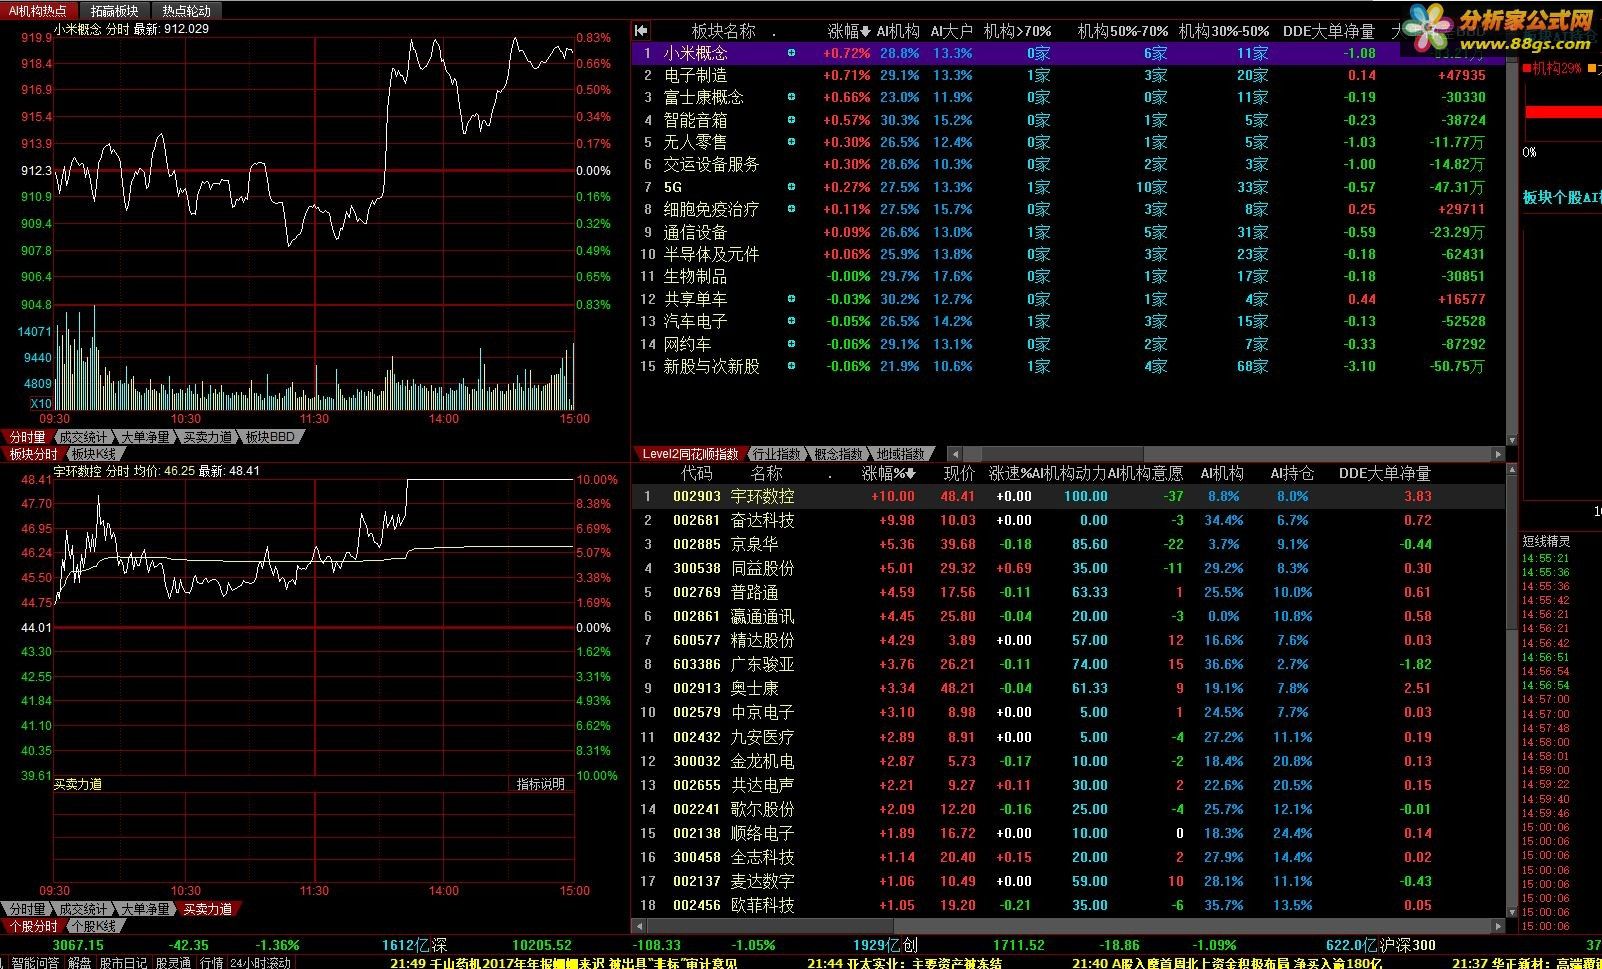Screen dimensions: 1602x969
Task: Sort by the AI大户 column header
Action: pos(951,31)
